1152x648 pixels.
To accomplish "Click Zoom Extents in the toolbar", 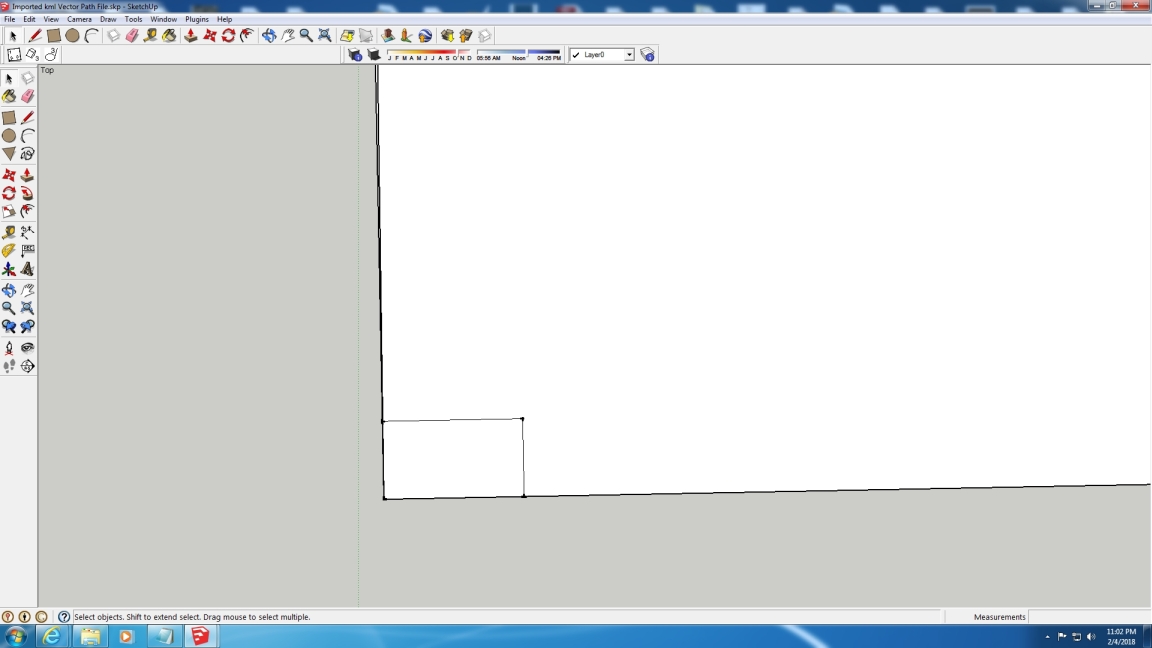I will (x=324, y=35).
